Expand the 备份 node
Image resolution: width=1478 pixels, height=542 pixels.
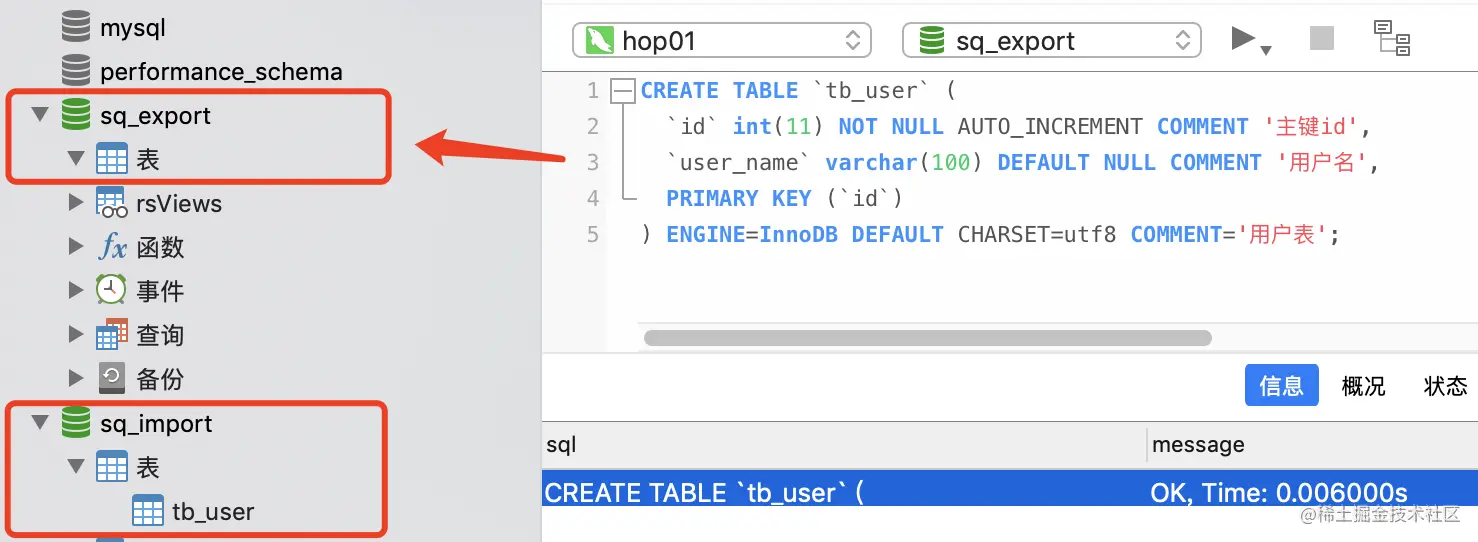(76, 379)
